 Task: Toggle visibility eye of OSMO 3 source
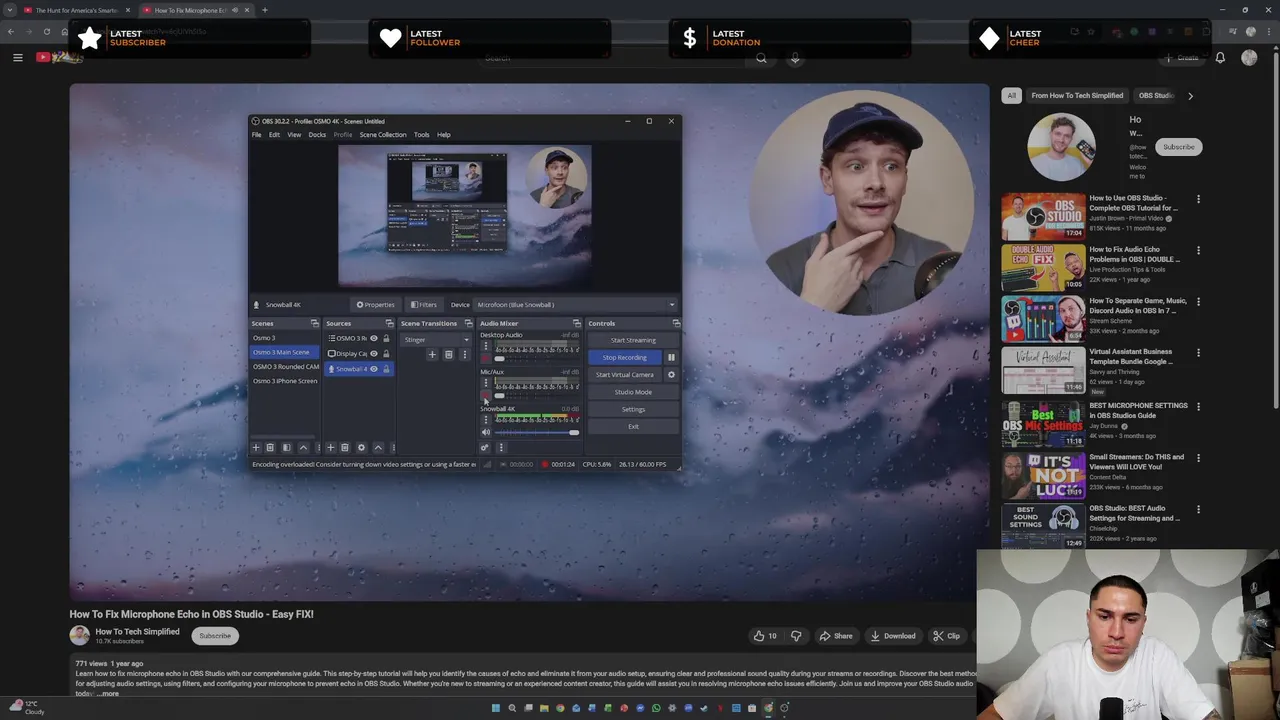coord(374,338)
